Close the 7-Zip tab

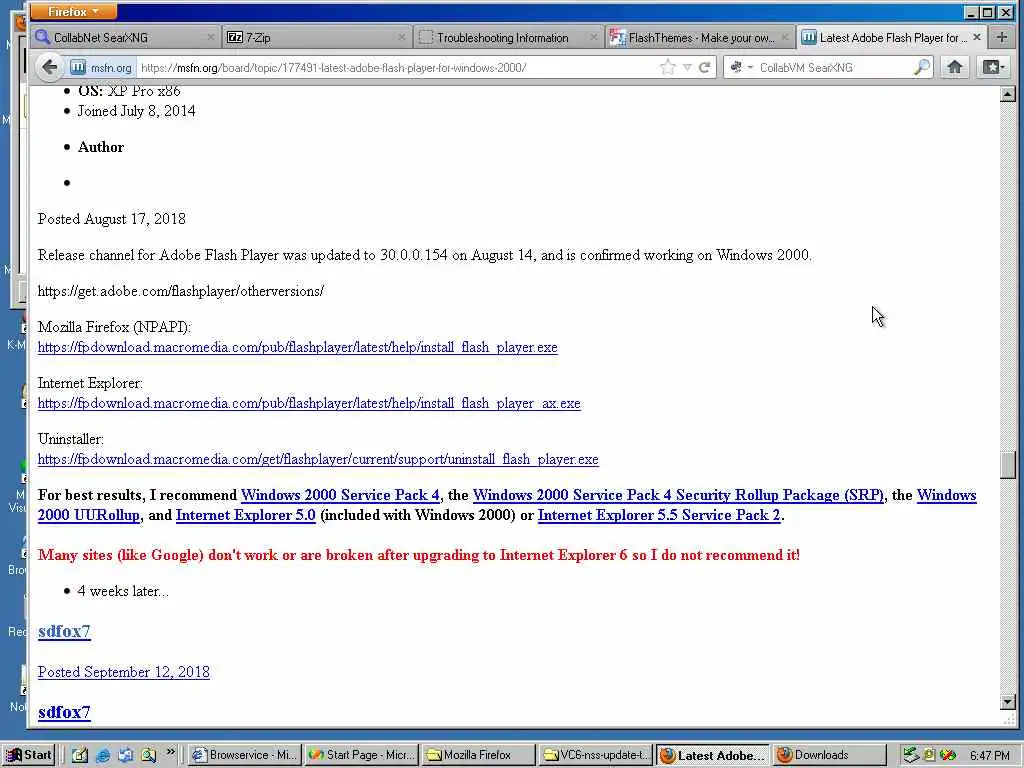402,38
